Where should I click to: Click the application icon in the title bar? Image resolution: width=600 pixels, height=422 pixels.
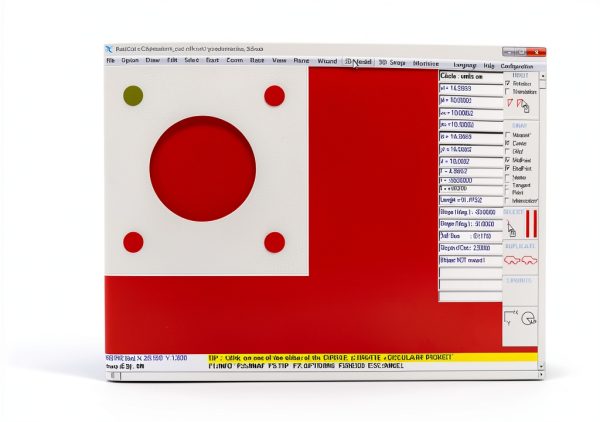click(x=109, y=49)
